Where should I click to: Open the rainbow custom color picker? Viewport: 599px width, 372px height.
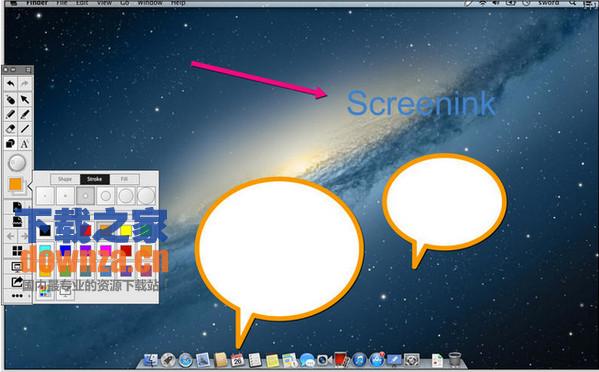tap(45, 292)
